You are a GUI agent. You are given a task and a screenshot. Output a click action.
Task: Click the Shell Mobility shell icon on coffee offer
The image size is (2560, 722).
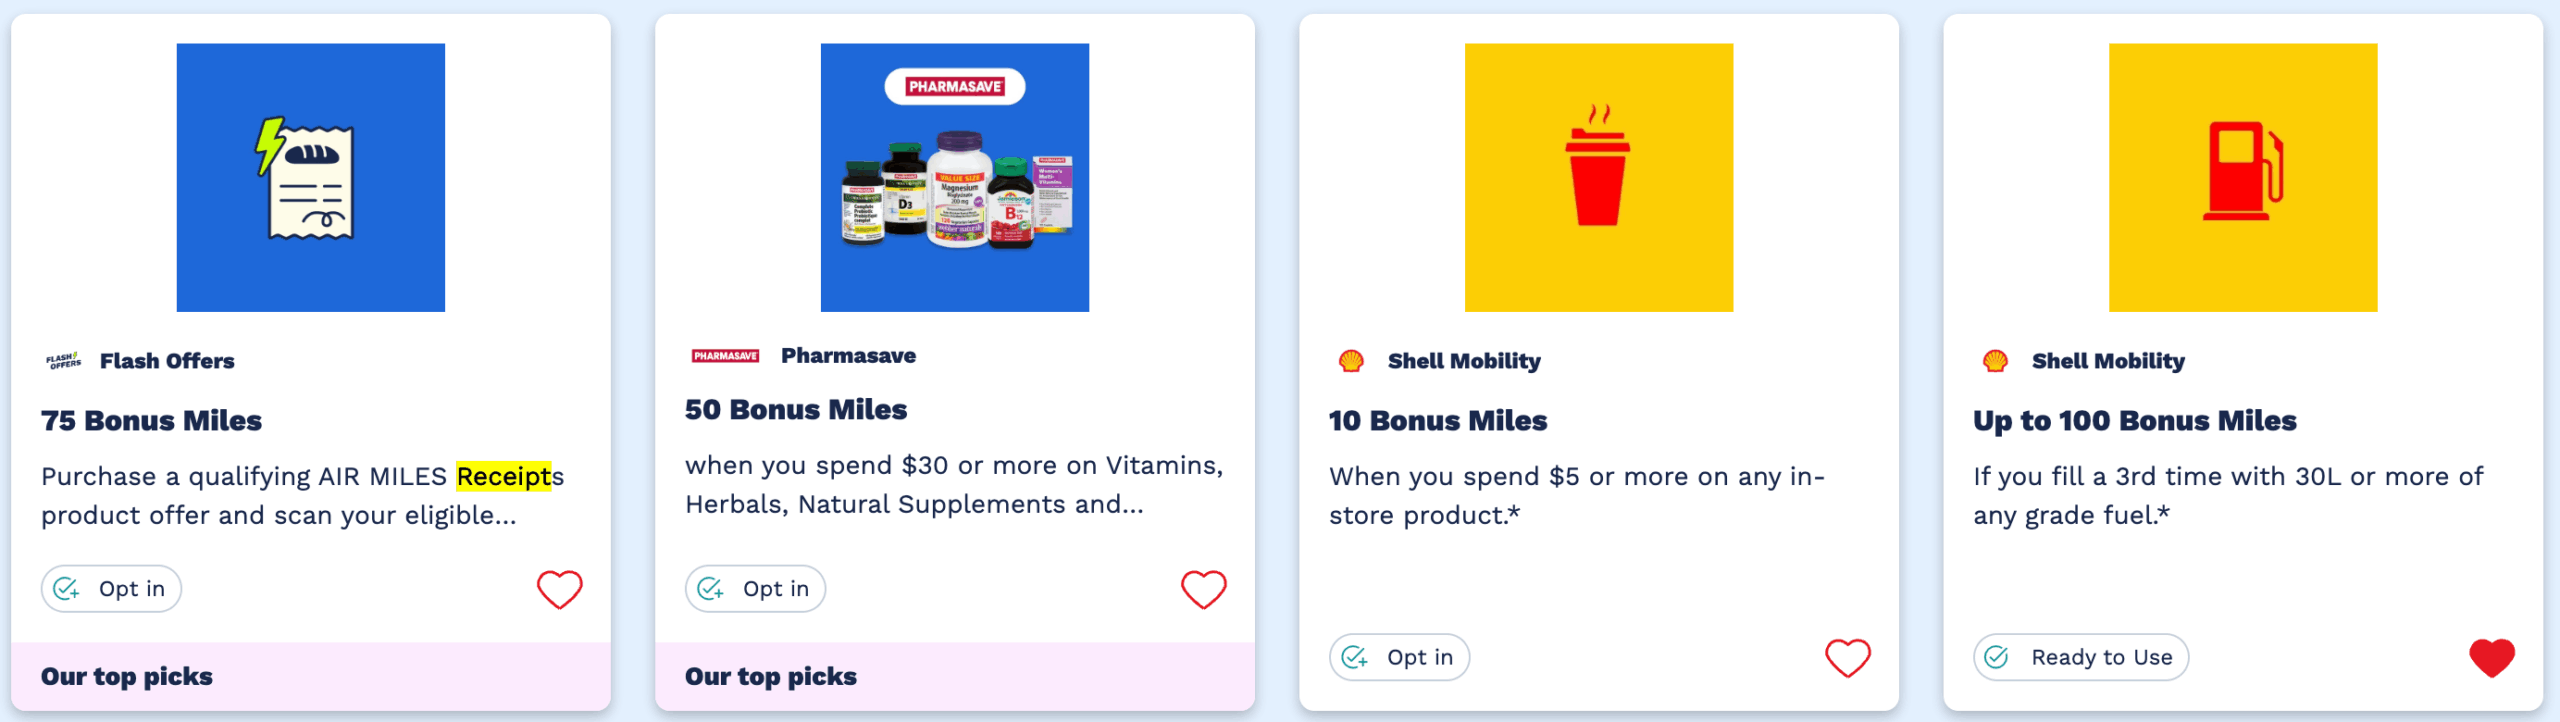click(x=1352, y=361)
